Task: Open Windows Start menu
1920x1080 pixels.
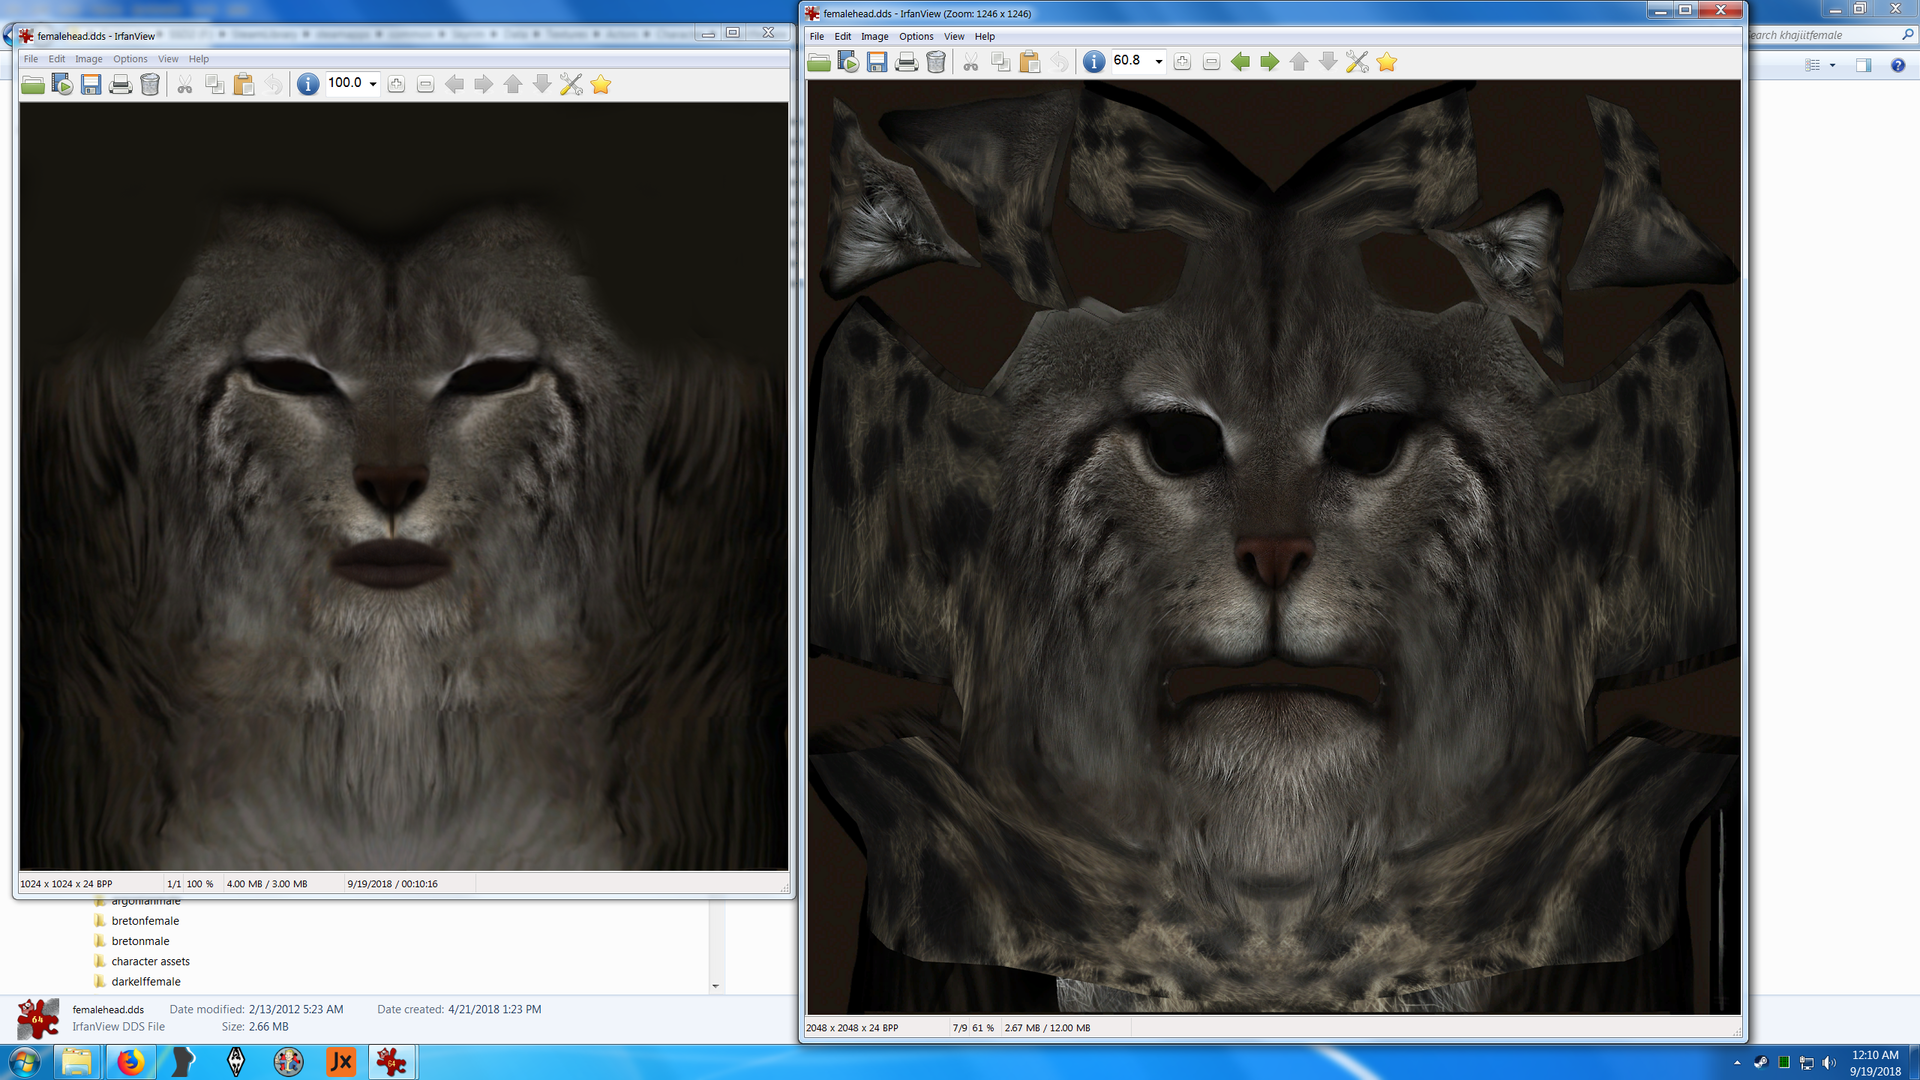Action: (24, 1062)
